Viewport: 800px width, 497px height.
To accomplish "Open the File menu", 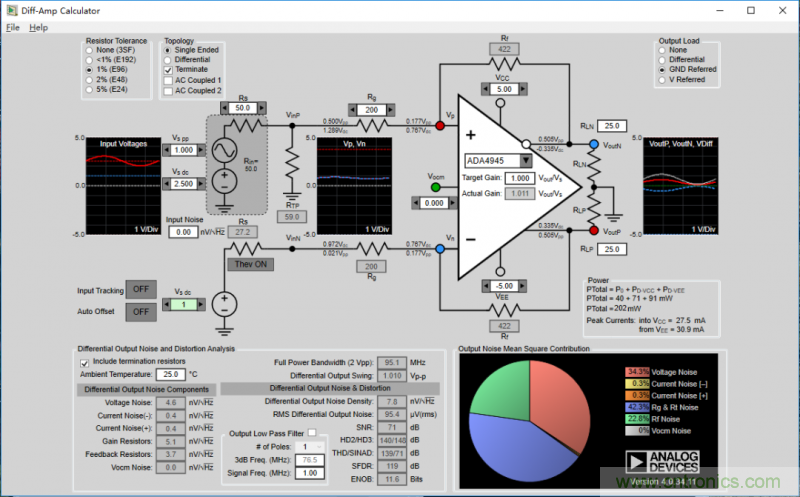I will coord(12,27).
